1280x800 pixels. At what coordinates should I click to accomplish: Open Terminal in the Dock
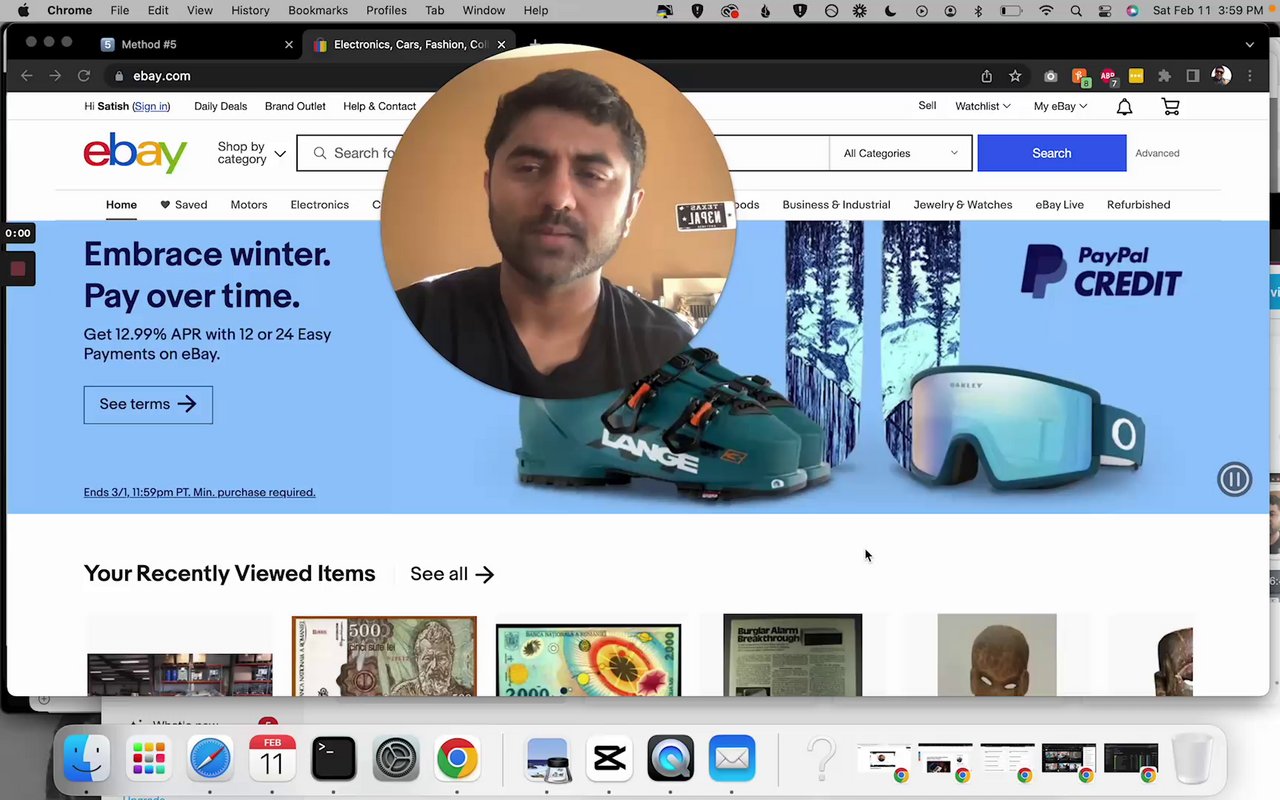[x=333, y=760]
